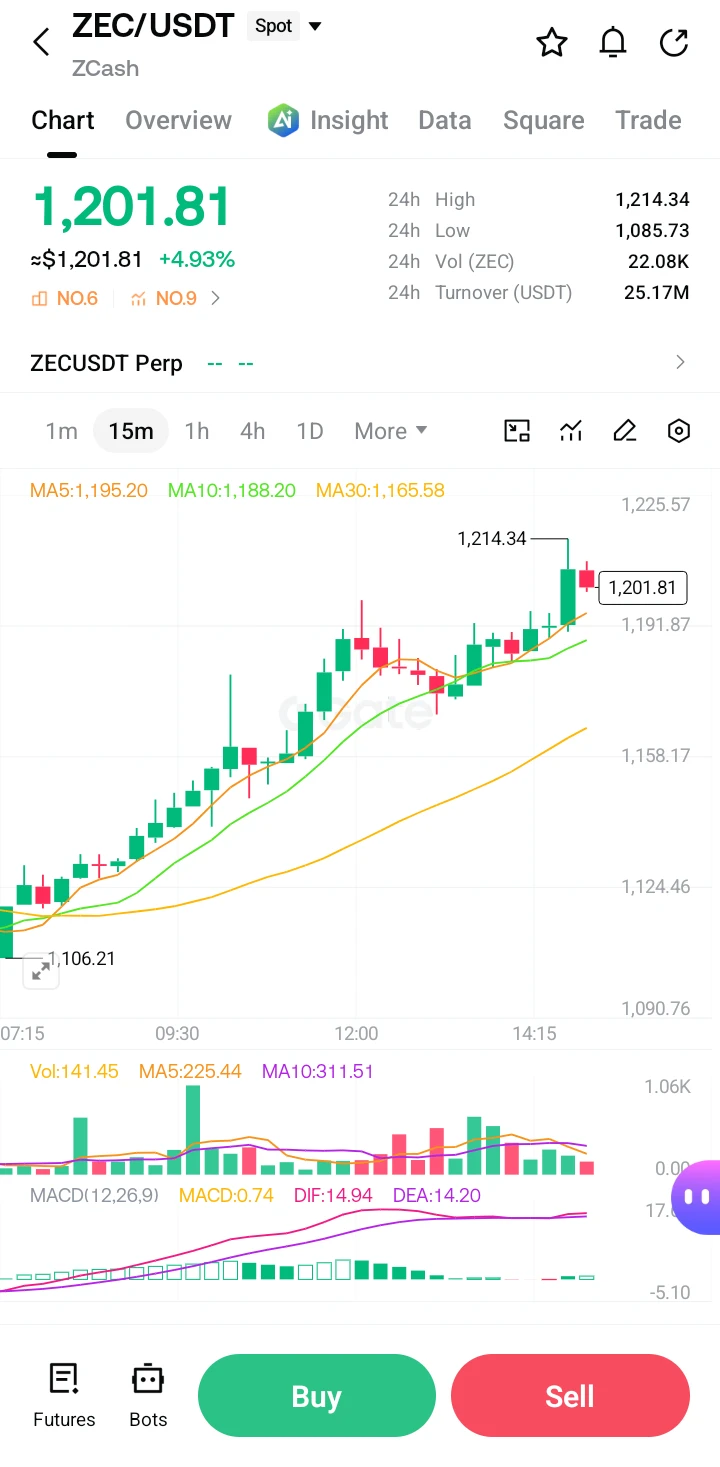Select 1m timeframe

tap(61, 431)
